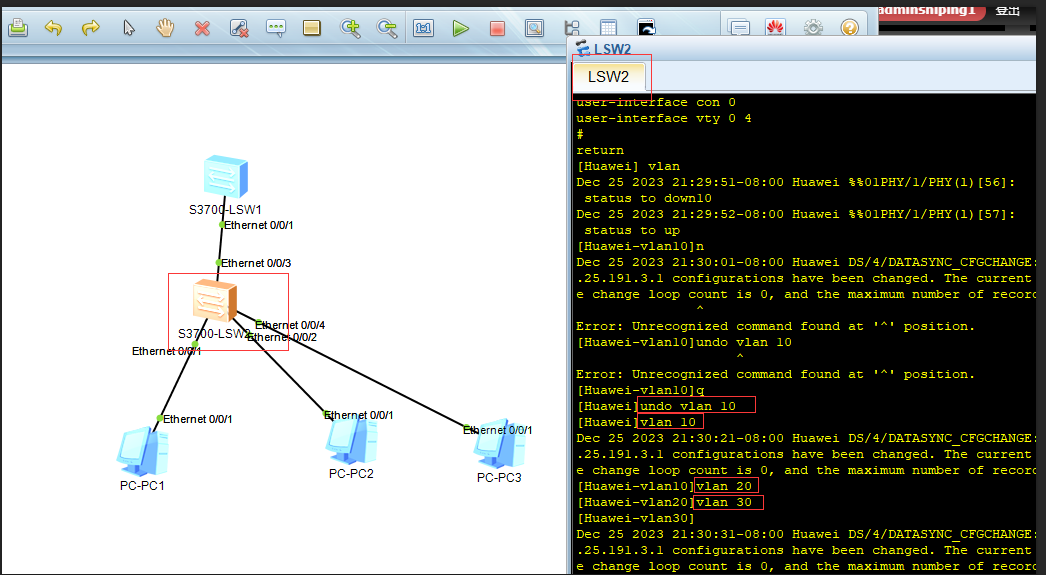Add a text note with the speech-bubble tool

(x=276, y=28)
